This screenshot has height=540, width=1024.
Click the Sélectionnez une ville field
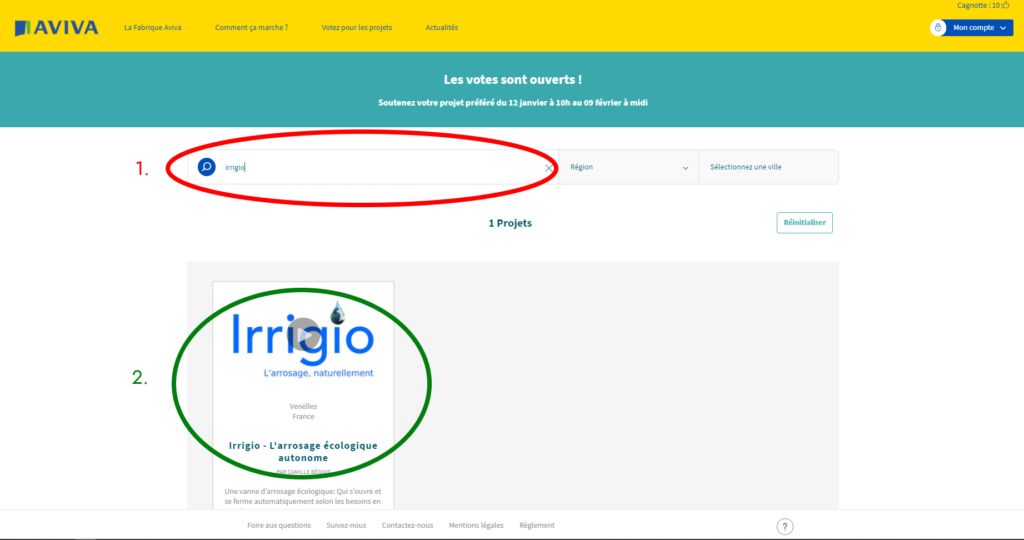click(769, 167)
